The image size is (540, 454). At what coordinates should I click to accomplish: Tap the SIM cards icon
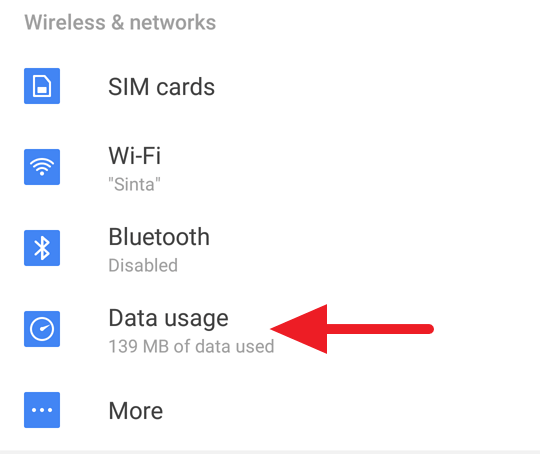click(42, 86)
